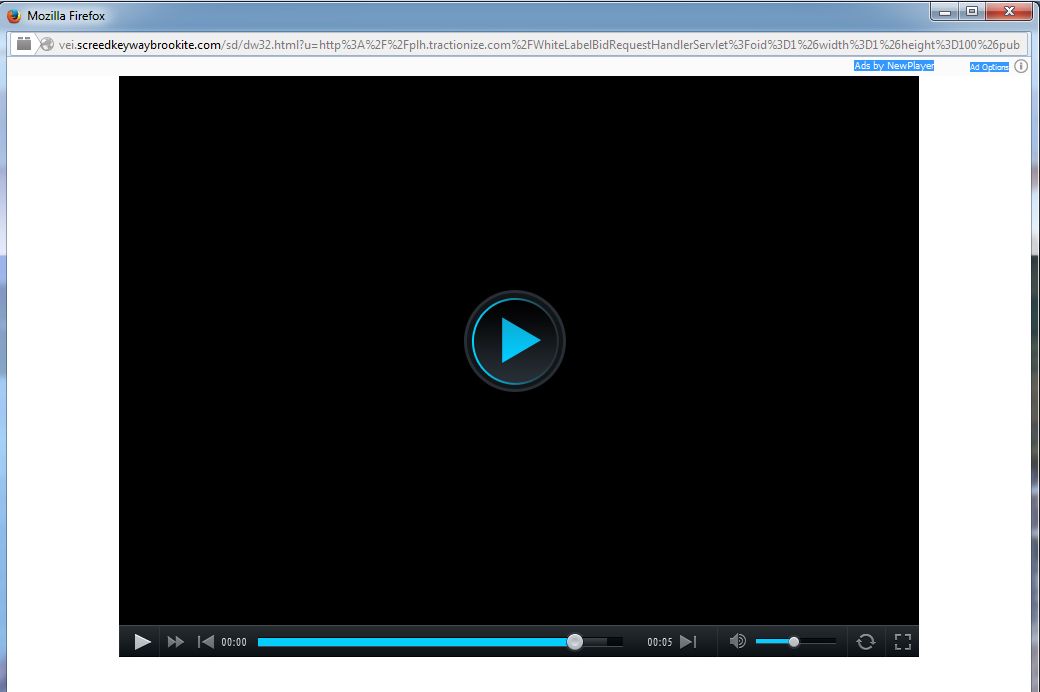Viewport: 1040px width, 692px height.
Task: Open the info circle icon at top right
Action: (x=1020, y=65)
